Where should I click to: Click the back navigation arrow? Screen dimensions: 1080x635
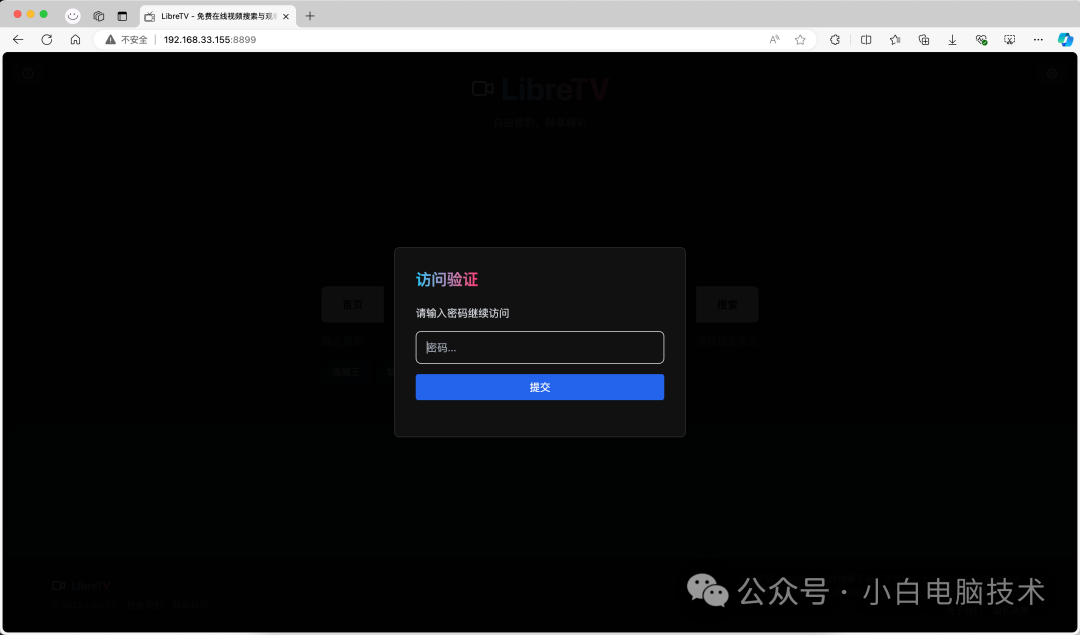tap(17, 39)
